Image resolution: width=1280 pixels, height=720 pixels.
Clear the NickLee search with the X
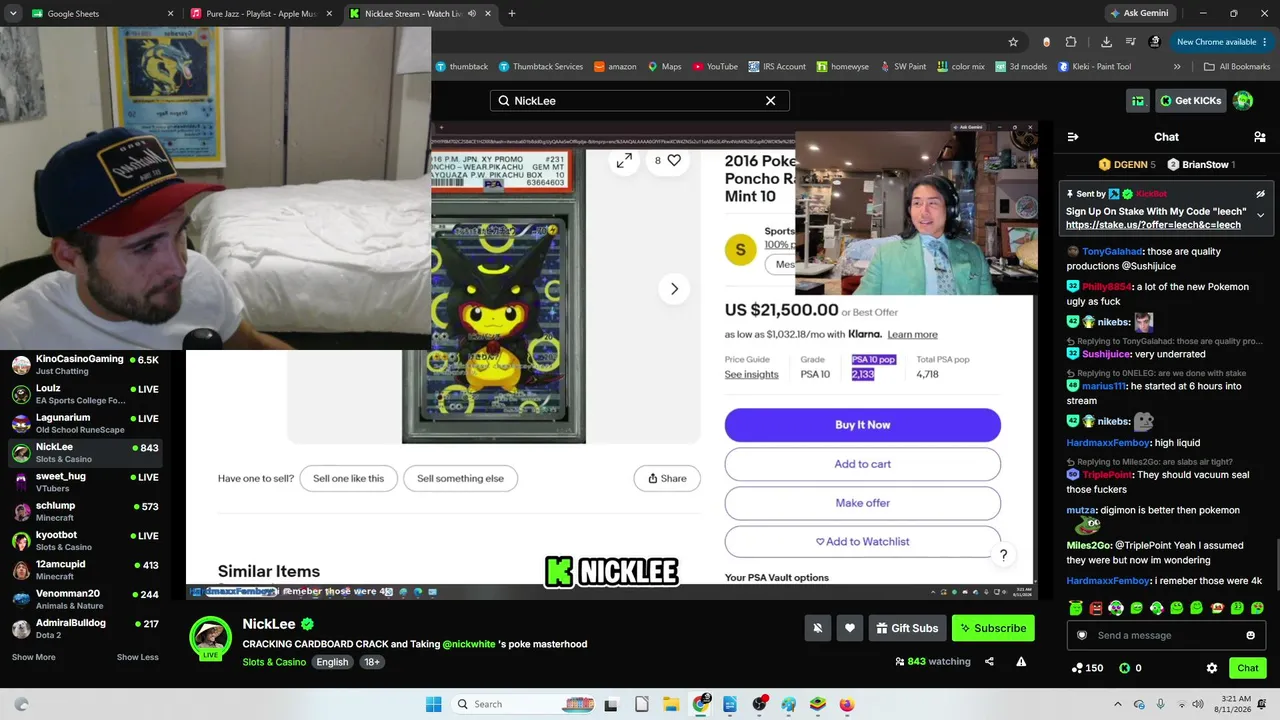click(770, 101)
